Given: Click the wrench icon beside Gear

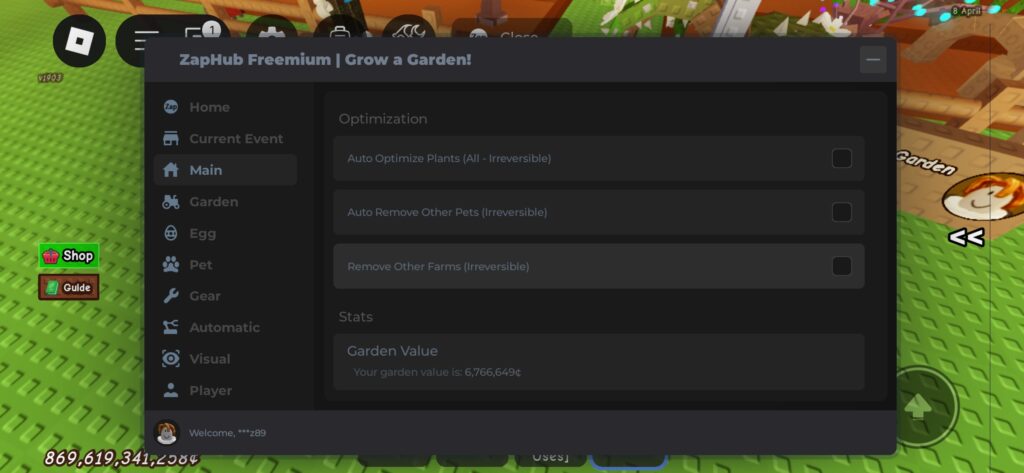Looking at the screenshot, I should pos(170,296).
